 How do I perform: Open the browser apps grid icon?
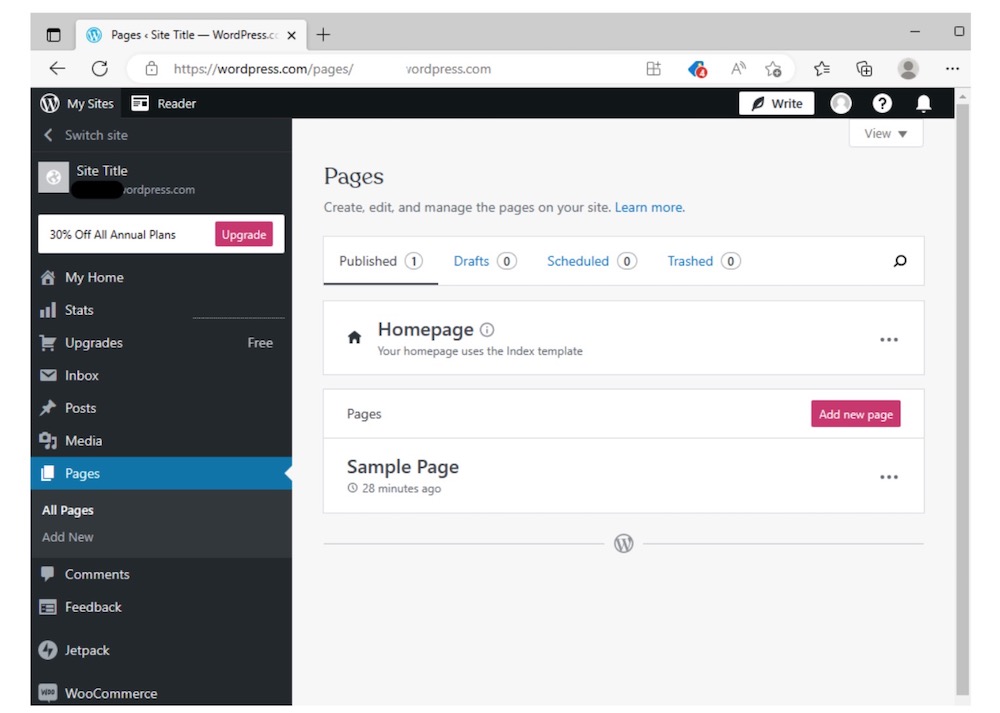point(654,69)
